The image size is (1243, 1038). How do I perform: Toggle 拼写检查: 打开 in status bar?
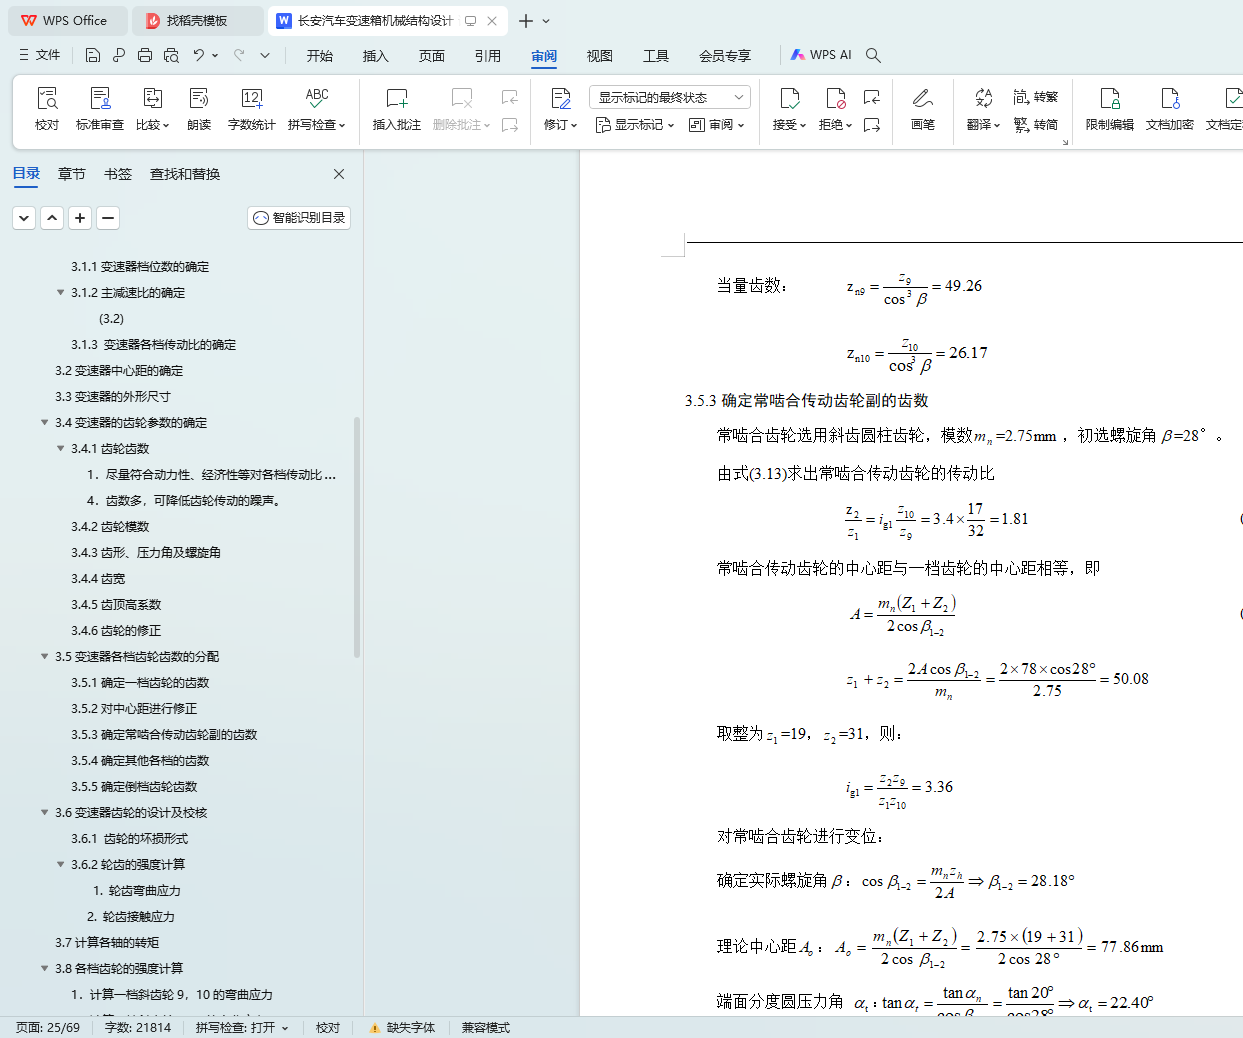[x=242, y=1028]
